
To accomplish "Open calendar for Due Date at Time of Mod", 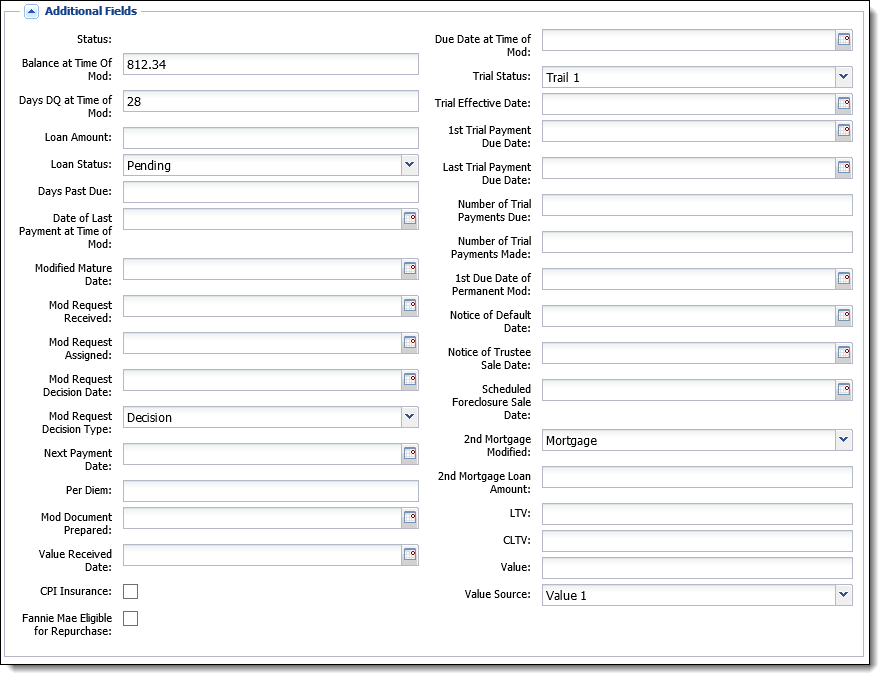I will click(x=844, y=40).
